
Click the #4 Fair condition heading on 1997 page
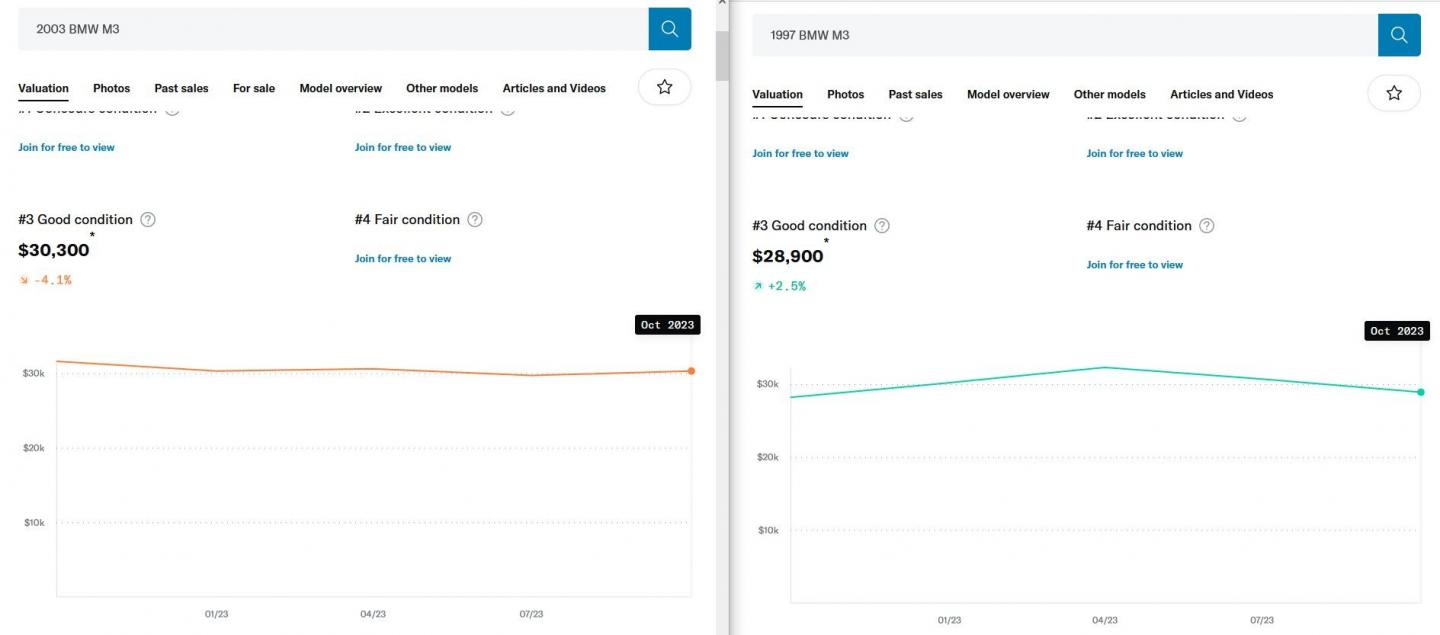[x=1139, y=226]
